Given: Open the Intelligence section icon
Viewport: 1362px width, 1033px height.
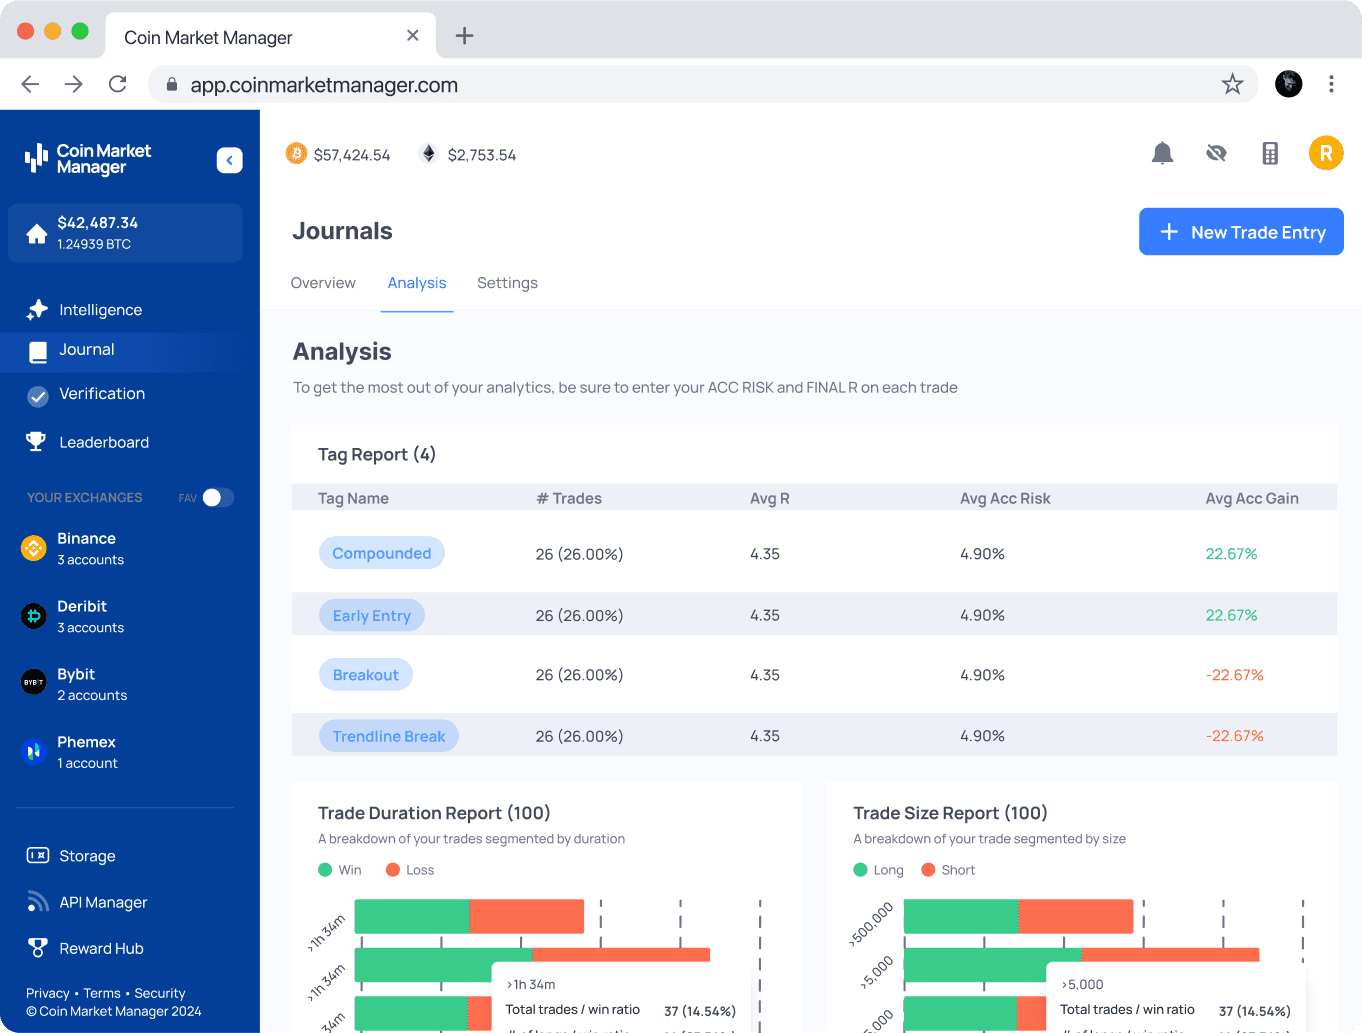Looking at the screenshot, I should coord(37,310).
